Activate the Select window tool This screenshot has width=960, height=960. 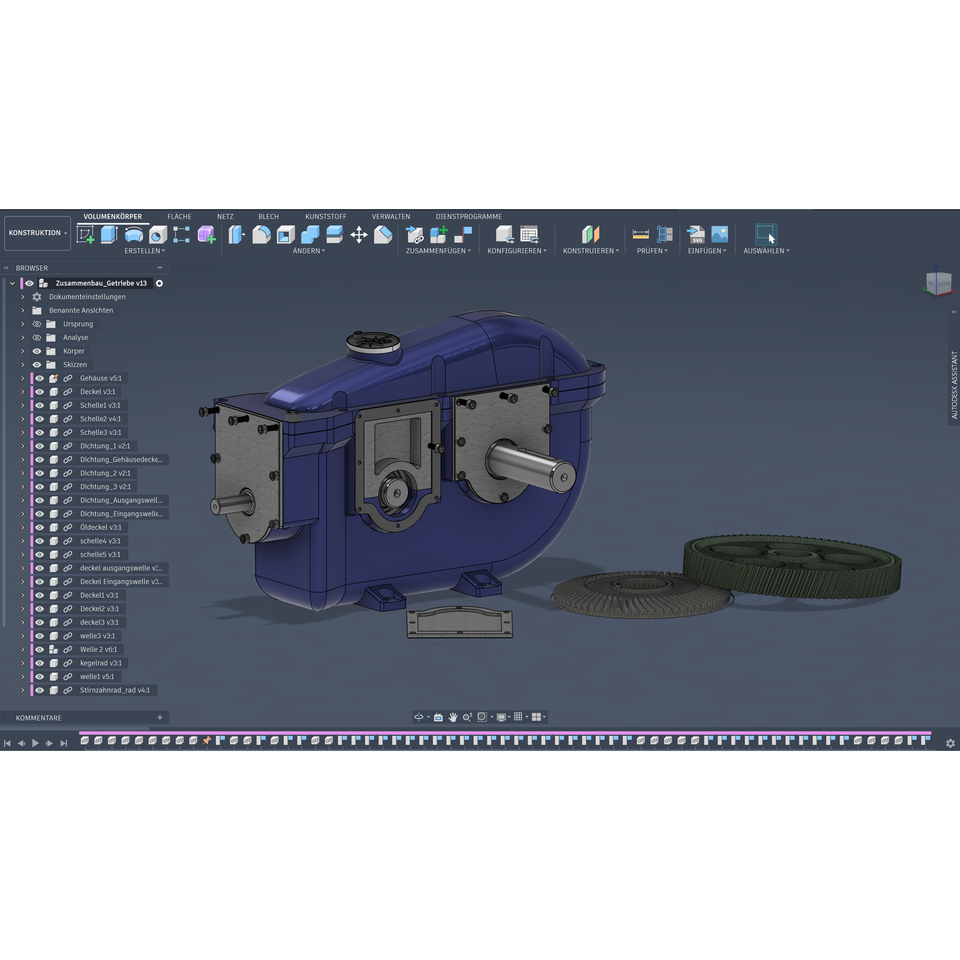tap(766, 234)
